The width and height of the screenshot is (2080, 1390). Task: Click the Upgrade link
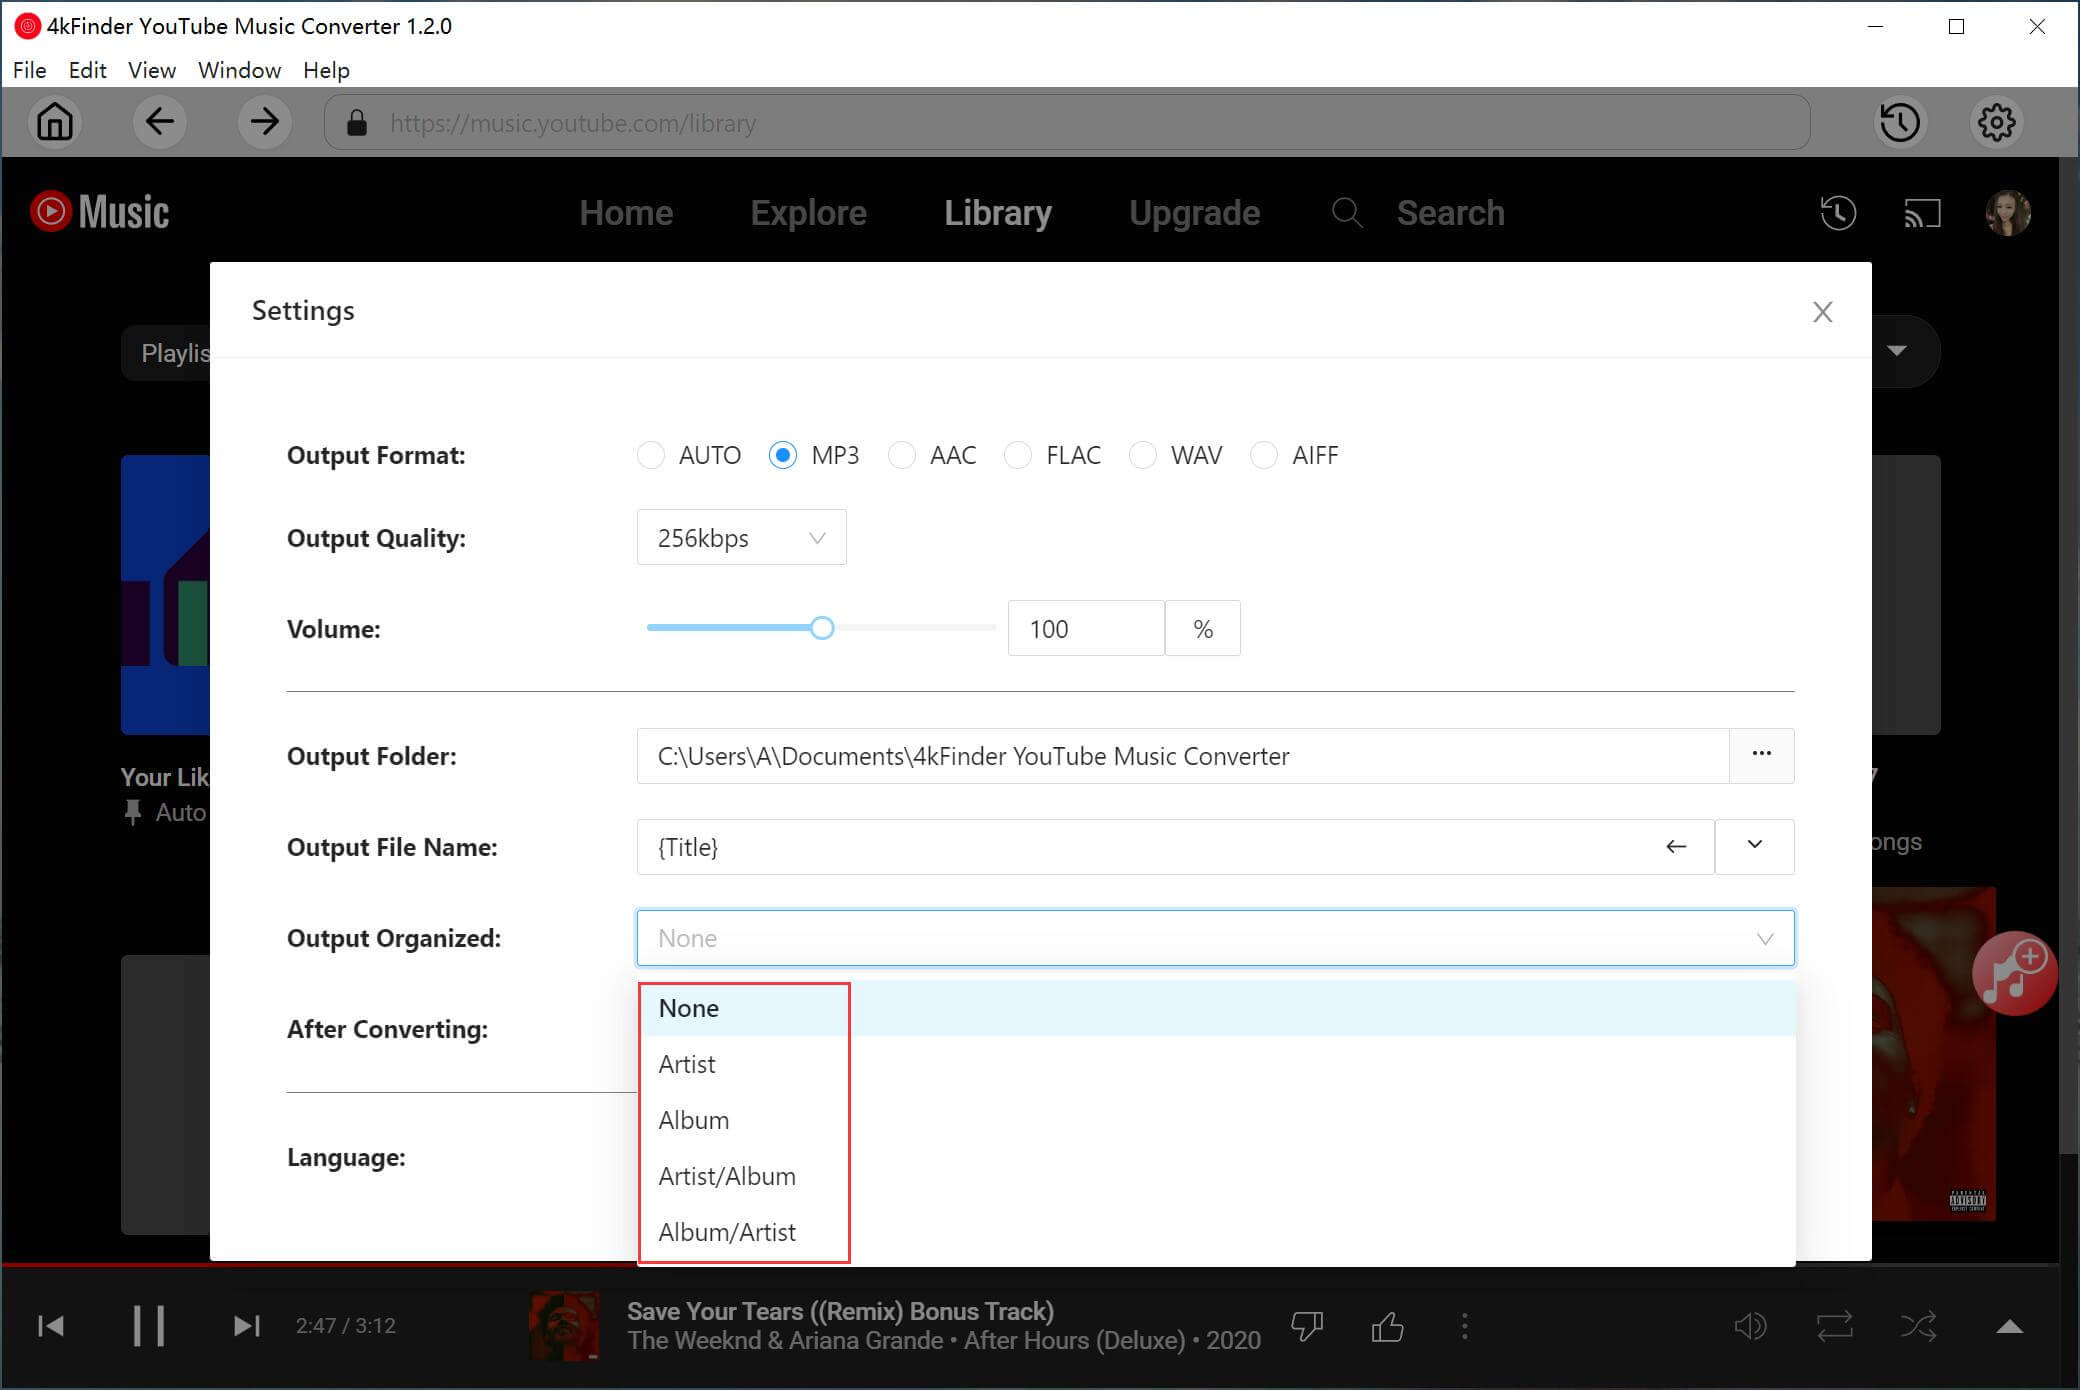(x=1194, y=212)
